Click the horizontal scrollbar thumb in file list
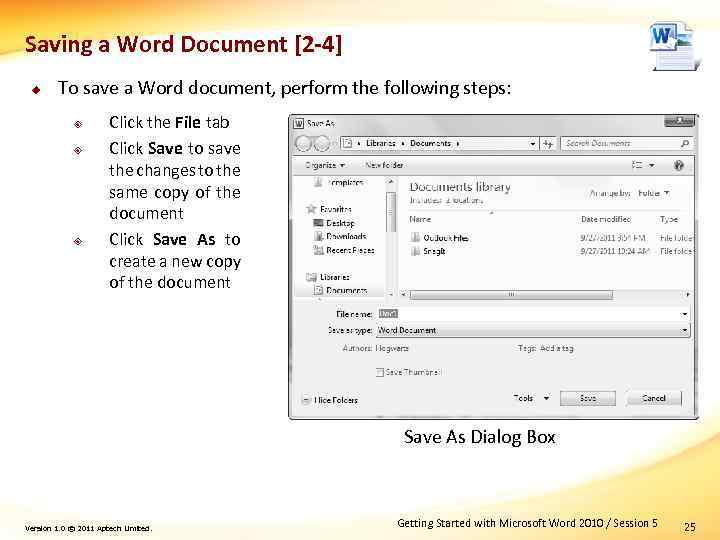The height and width of the screenshot is (540, 720). (511, 294)
